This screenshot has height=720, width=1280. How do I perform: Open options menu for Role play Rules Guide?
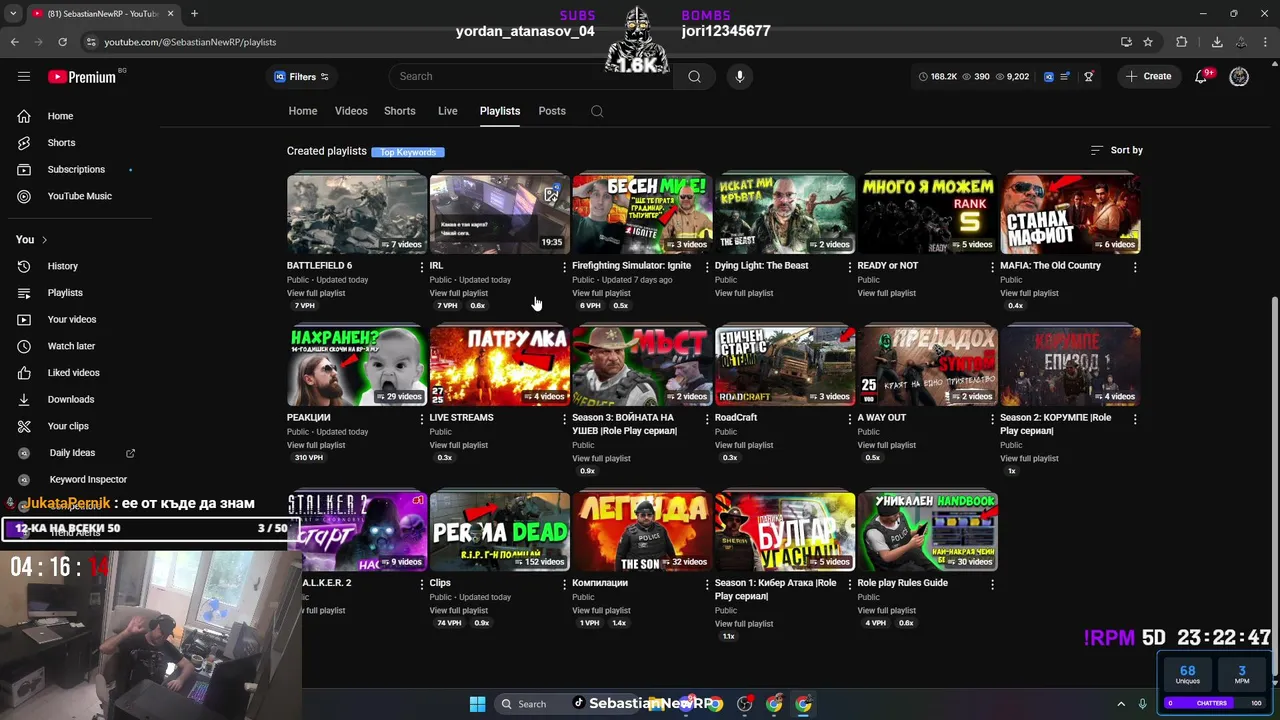click(992, 584)
